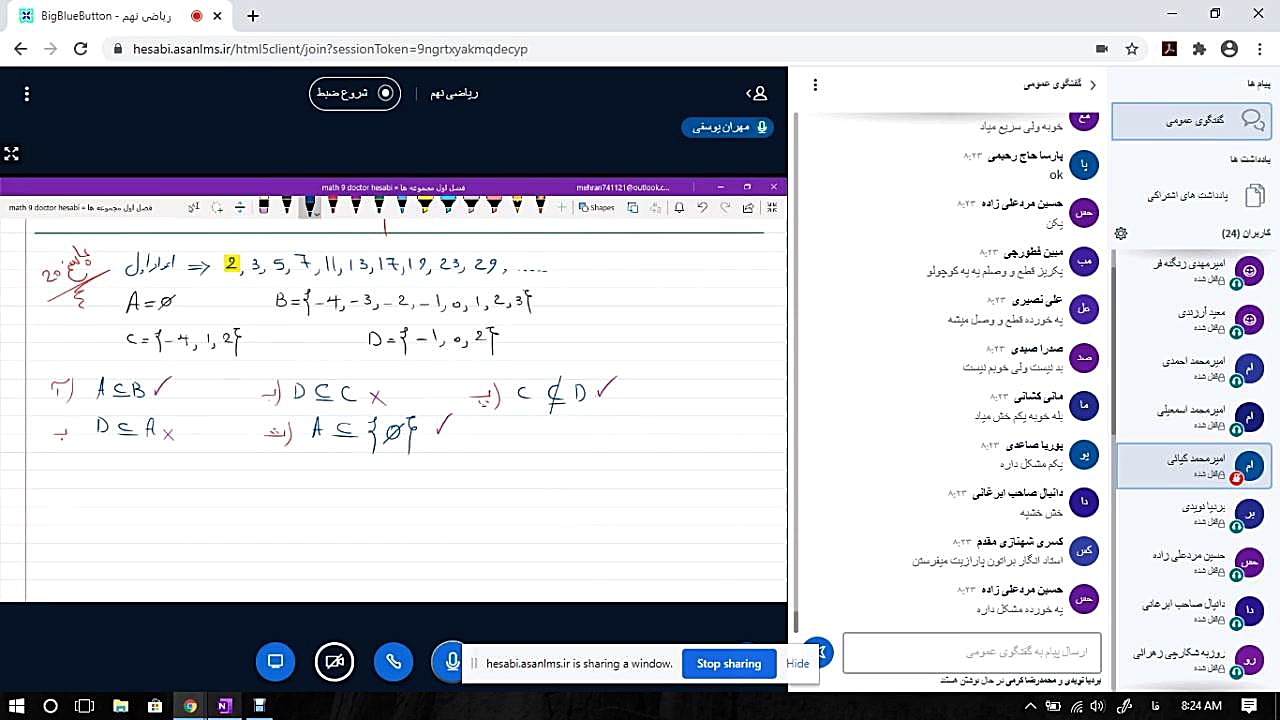Click the insert space tool in OneNote
This screenshot has height=720, width=1280.
[x=240, y=207]
